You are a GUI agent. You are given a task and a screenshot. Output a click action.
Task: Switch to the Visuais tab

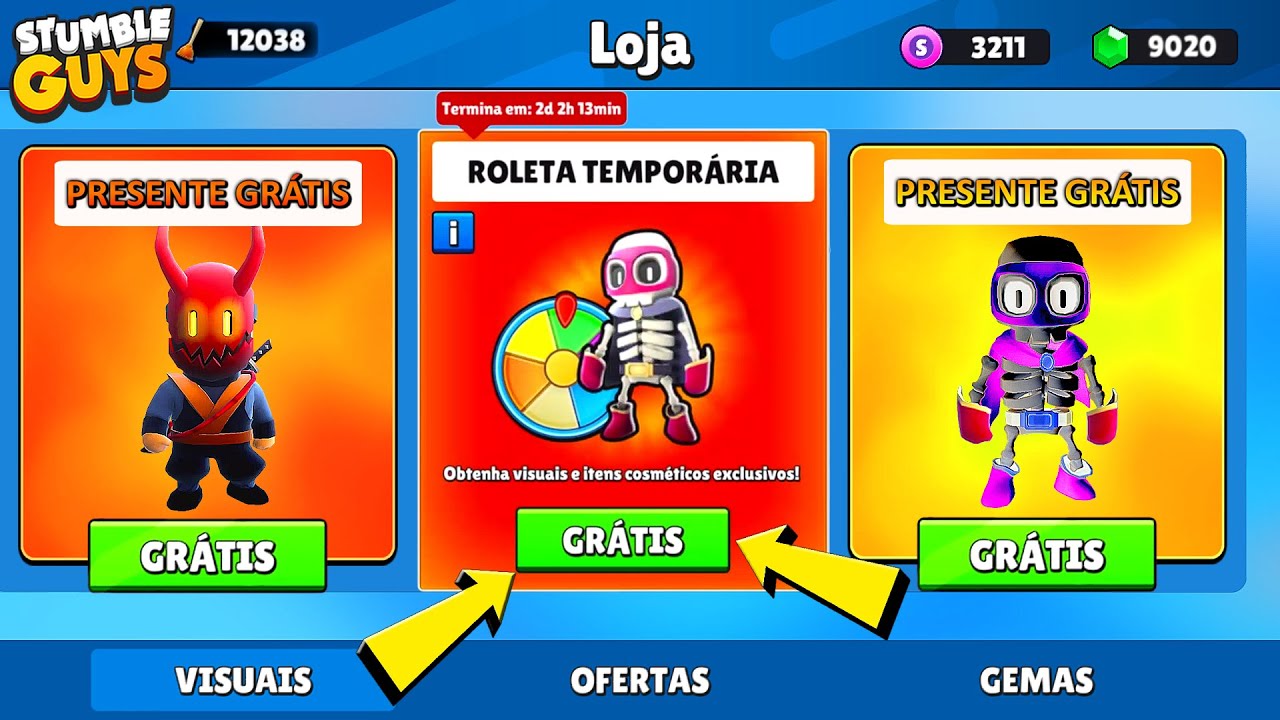pos(243,680)
